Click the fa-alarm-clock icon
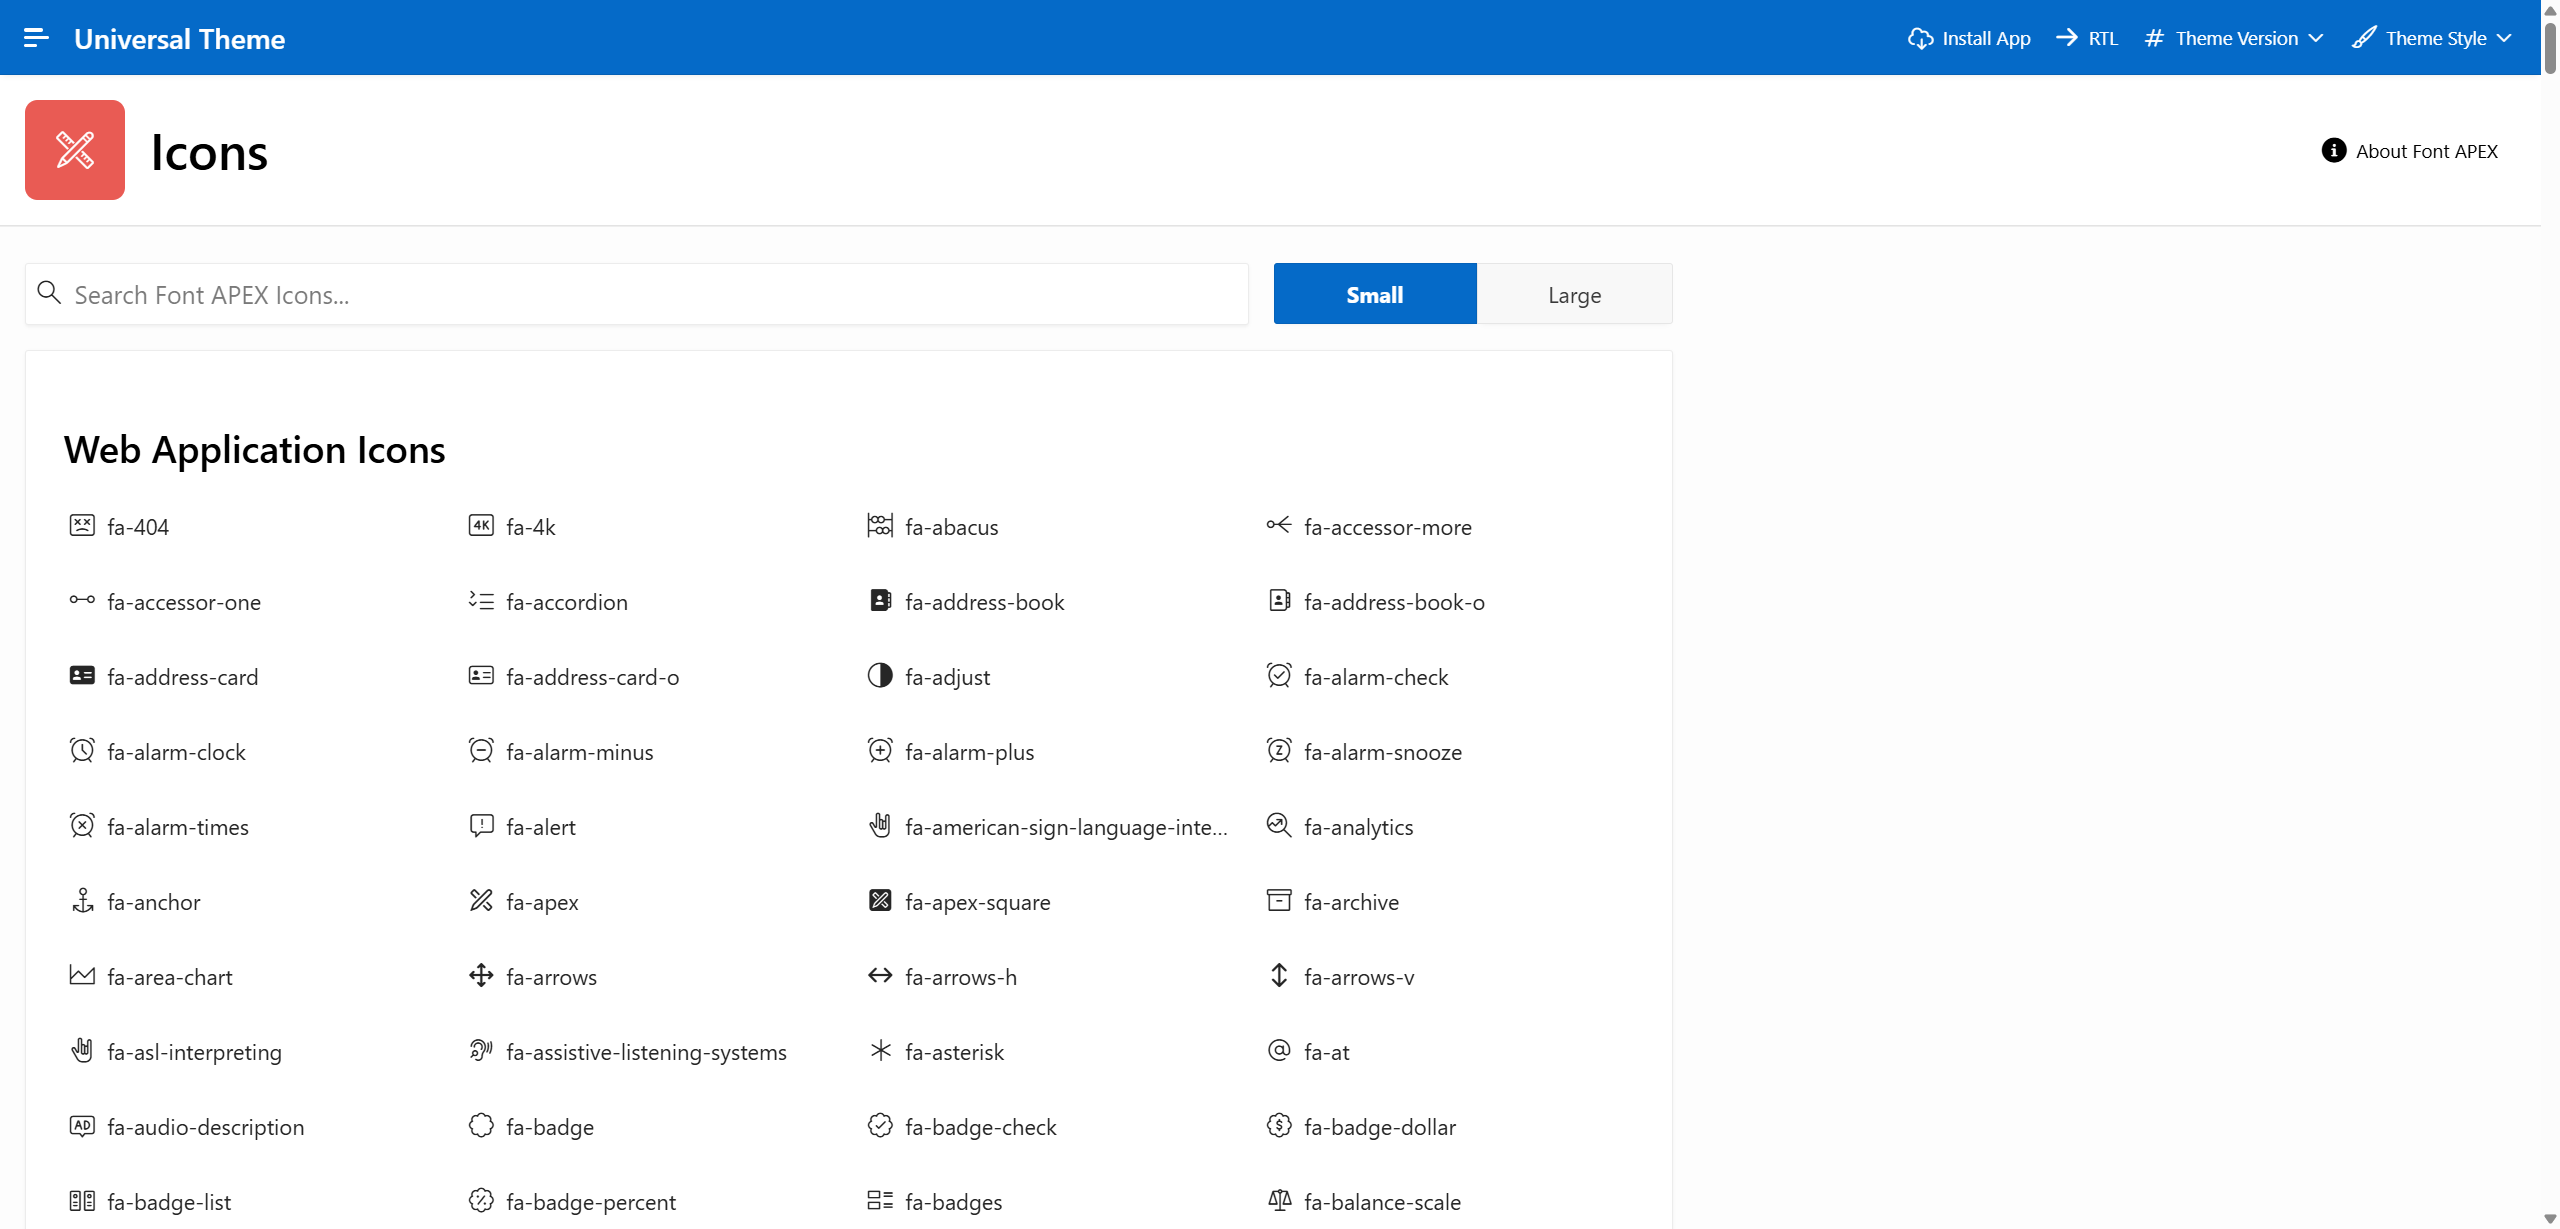The image size is (2560, 1229). tap(82, 751)
